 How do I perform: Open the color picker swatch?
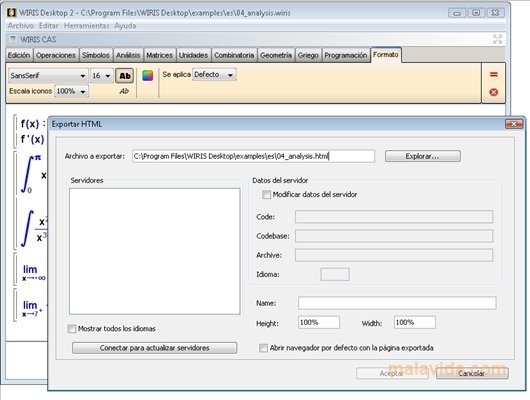tap(147, 76)
